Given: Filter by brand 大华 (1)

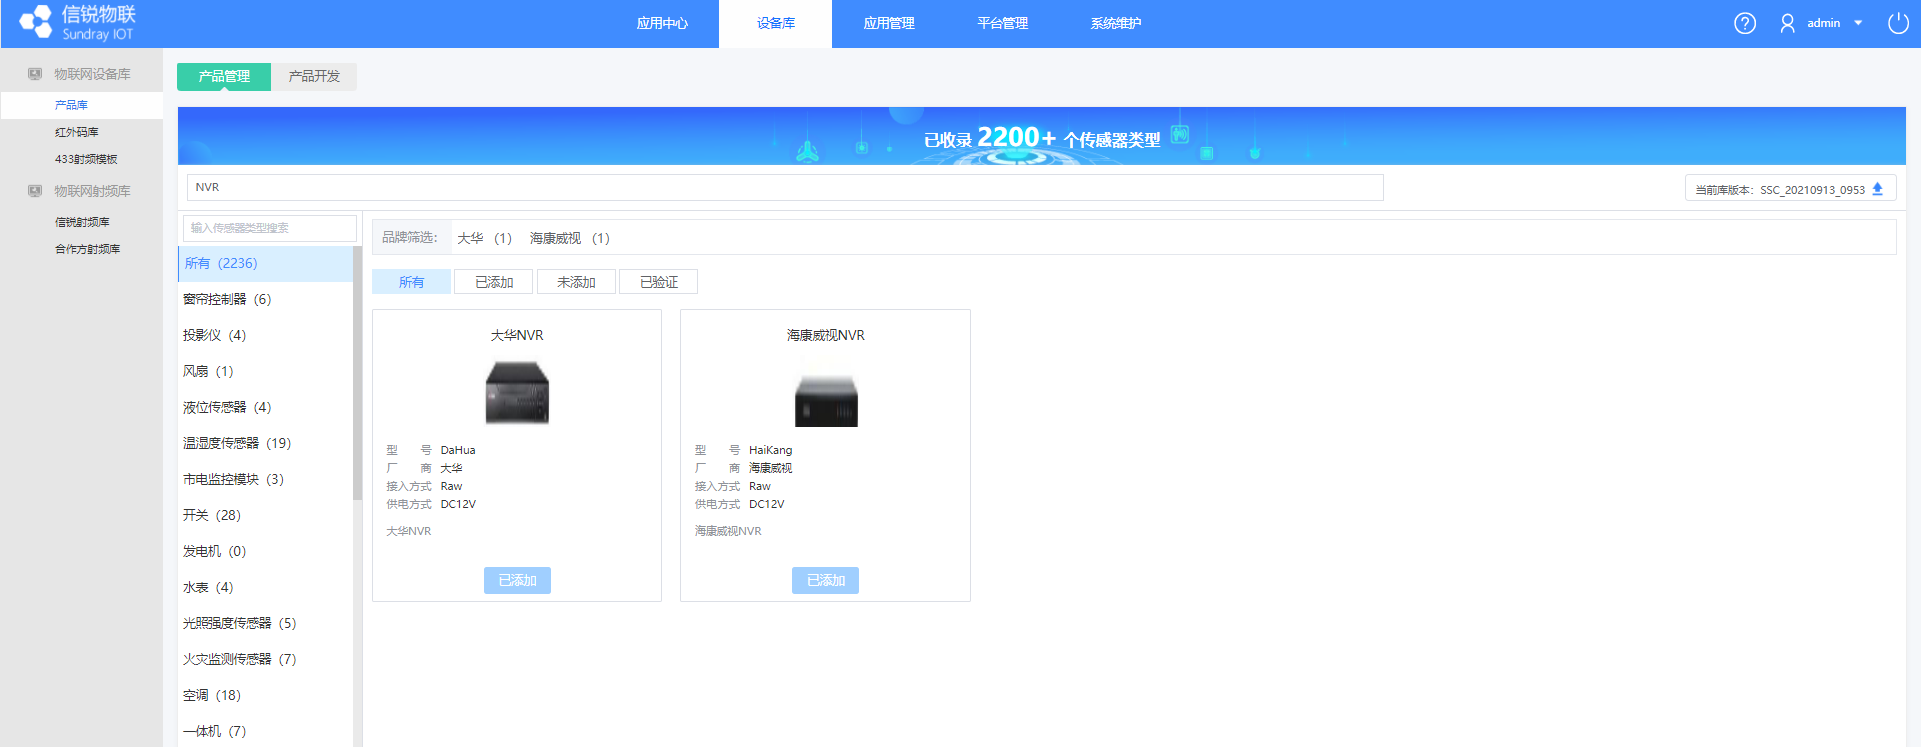Looking at the screenshot, I should pos(484,238).
